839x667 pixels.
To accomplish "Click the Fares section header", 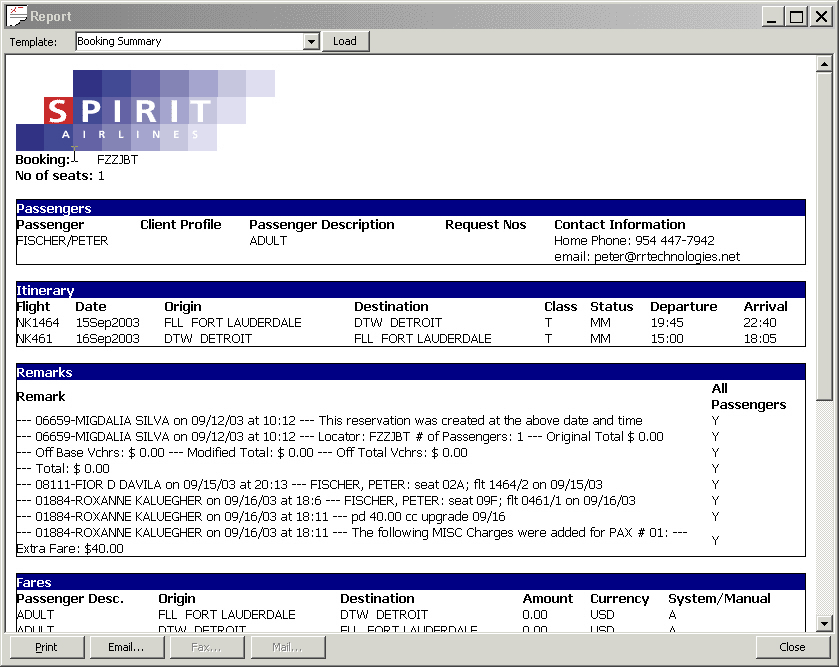I will [x=410, y=582].
